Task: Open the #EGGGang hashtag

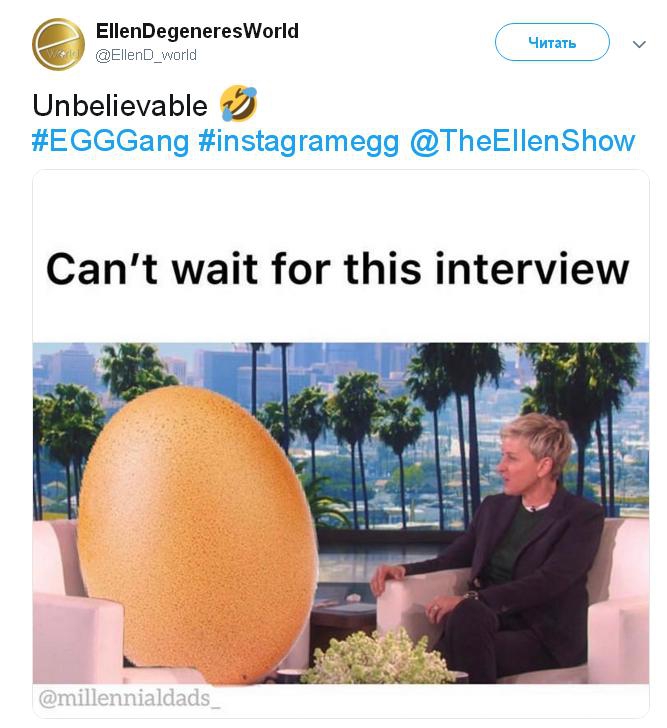Action: (x=110, y=141)
